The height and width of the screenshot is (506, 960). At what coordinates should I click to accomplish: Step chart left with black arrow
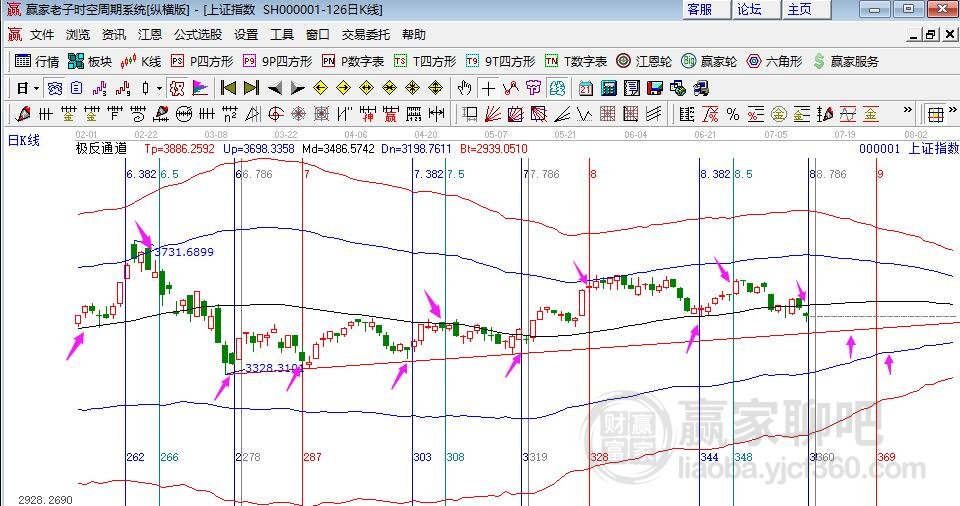(x=275, y=89)
